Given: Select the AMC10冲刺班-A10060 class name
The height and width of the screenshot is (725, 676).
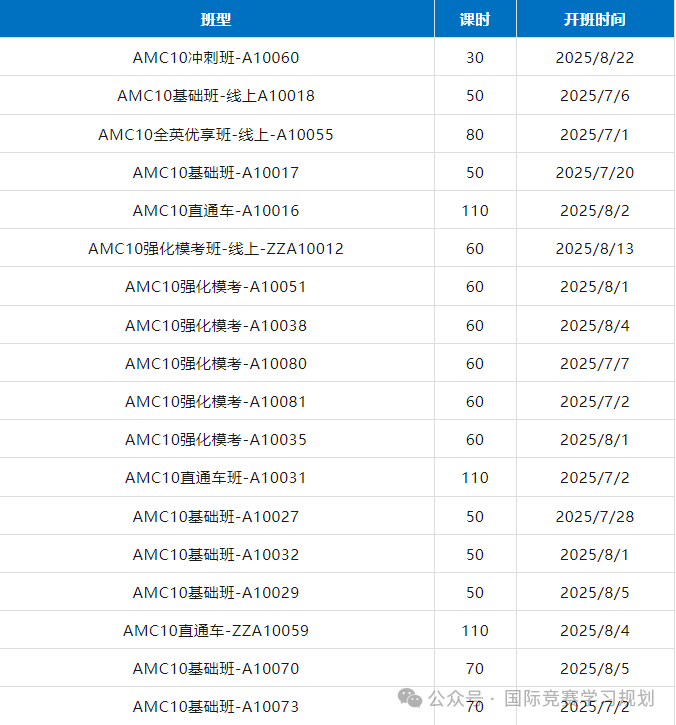Looking at the screenshot, I should (216, 58).
